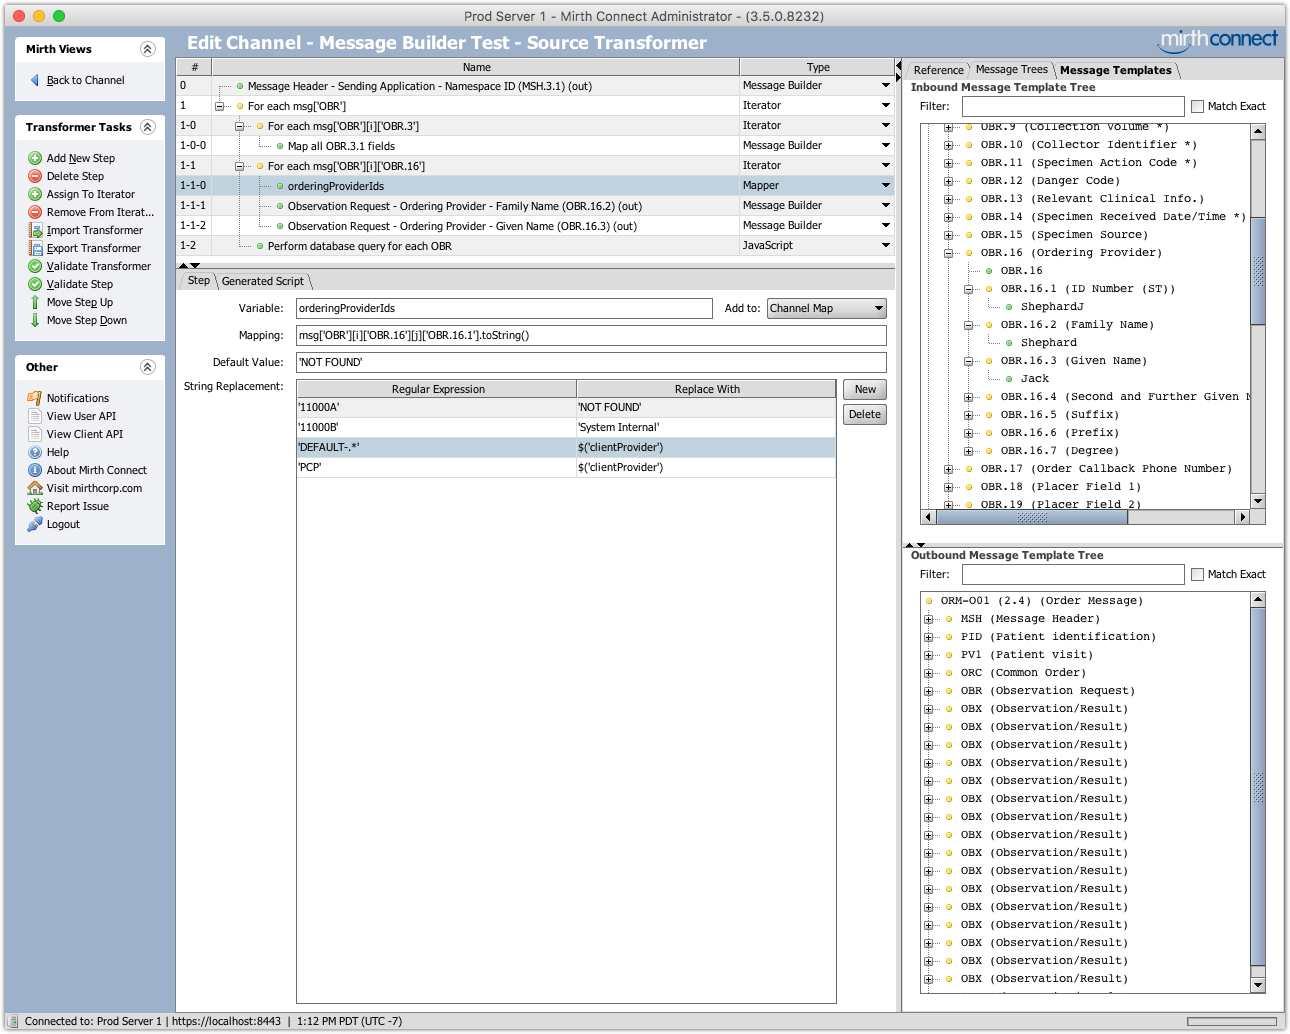Collapse the For each msg['OBR'] iterator
Image resolution: width=1290 pixels, height=1034 pixels.
[219, 106]
